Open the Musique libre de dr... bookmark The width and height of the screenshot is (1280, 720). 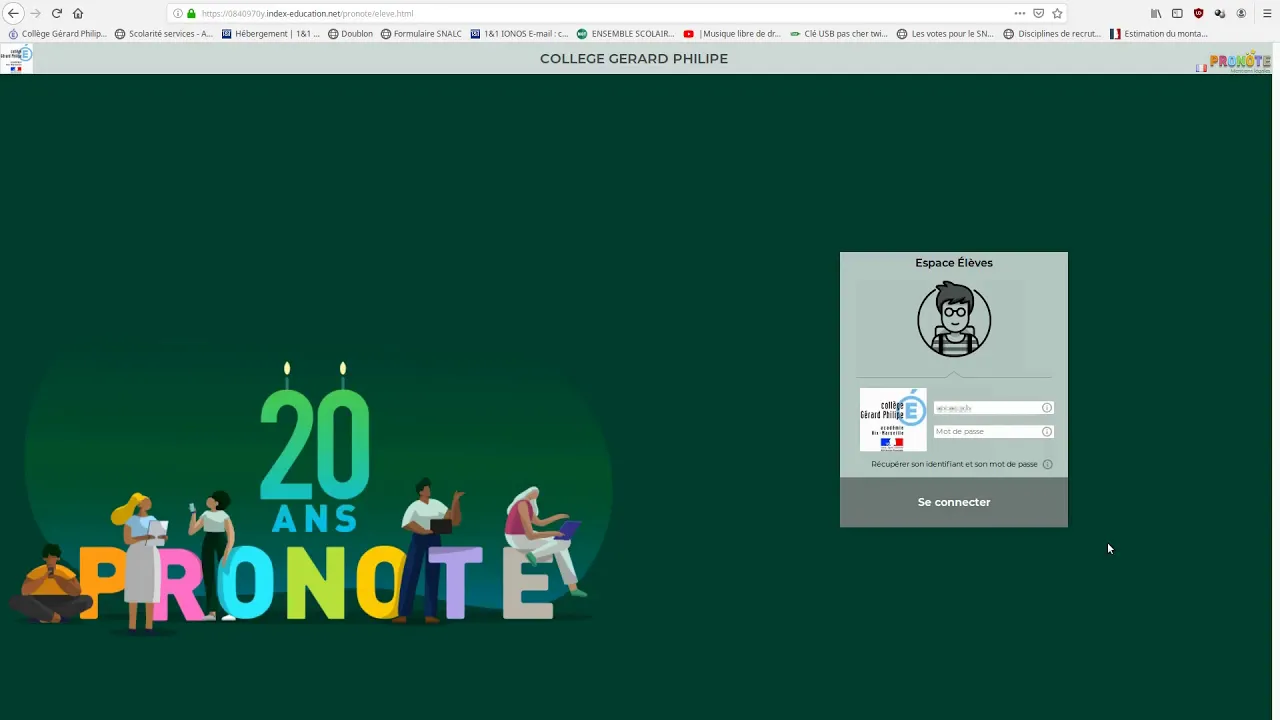pos(732,33)
